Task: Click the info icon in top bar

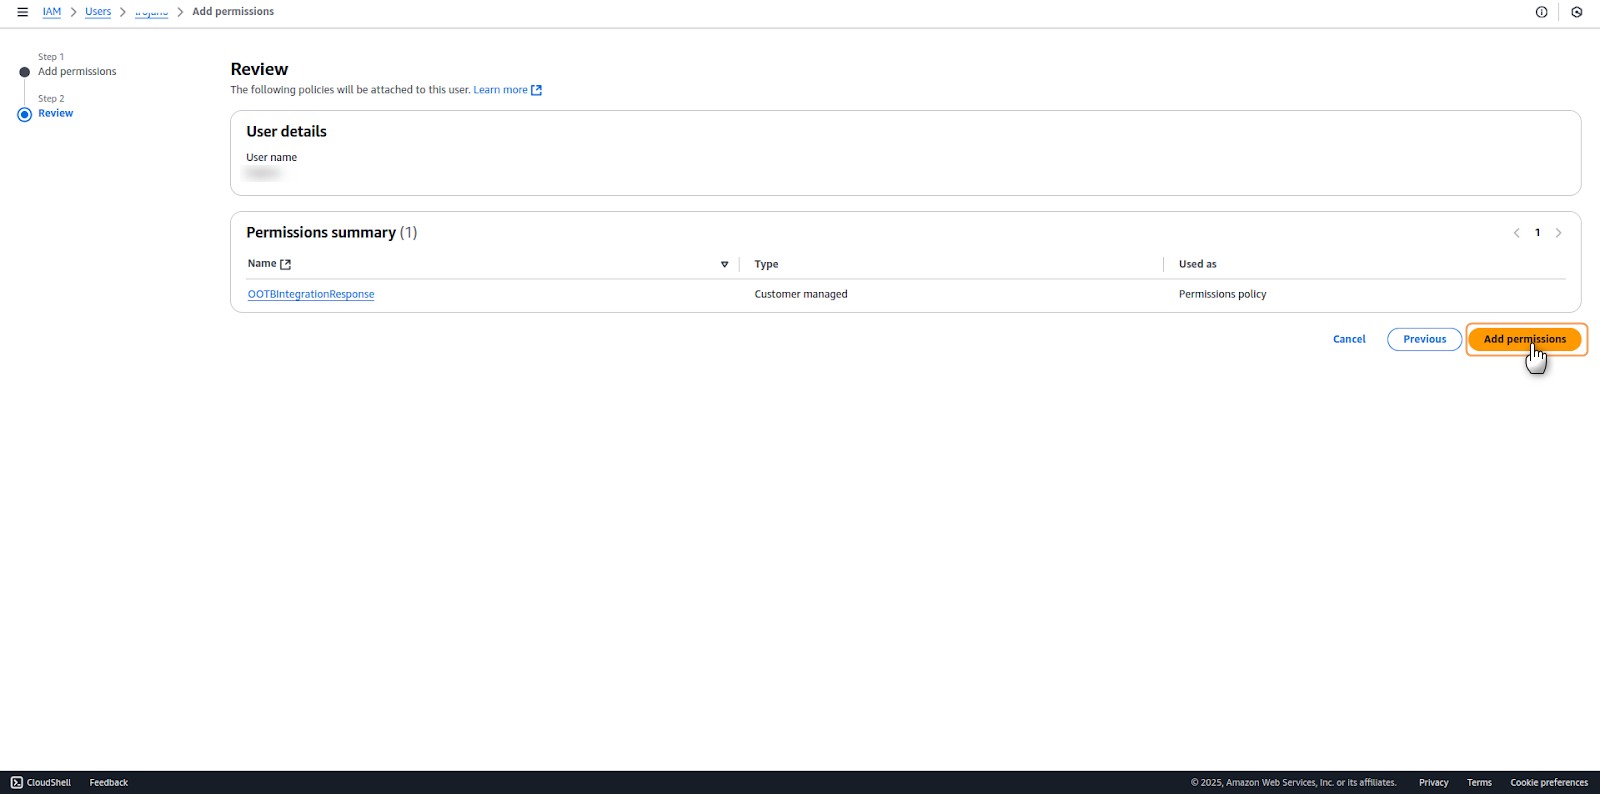Action: 1541,12
